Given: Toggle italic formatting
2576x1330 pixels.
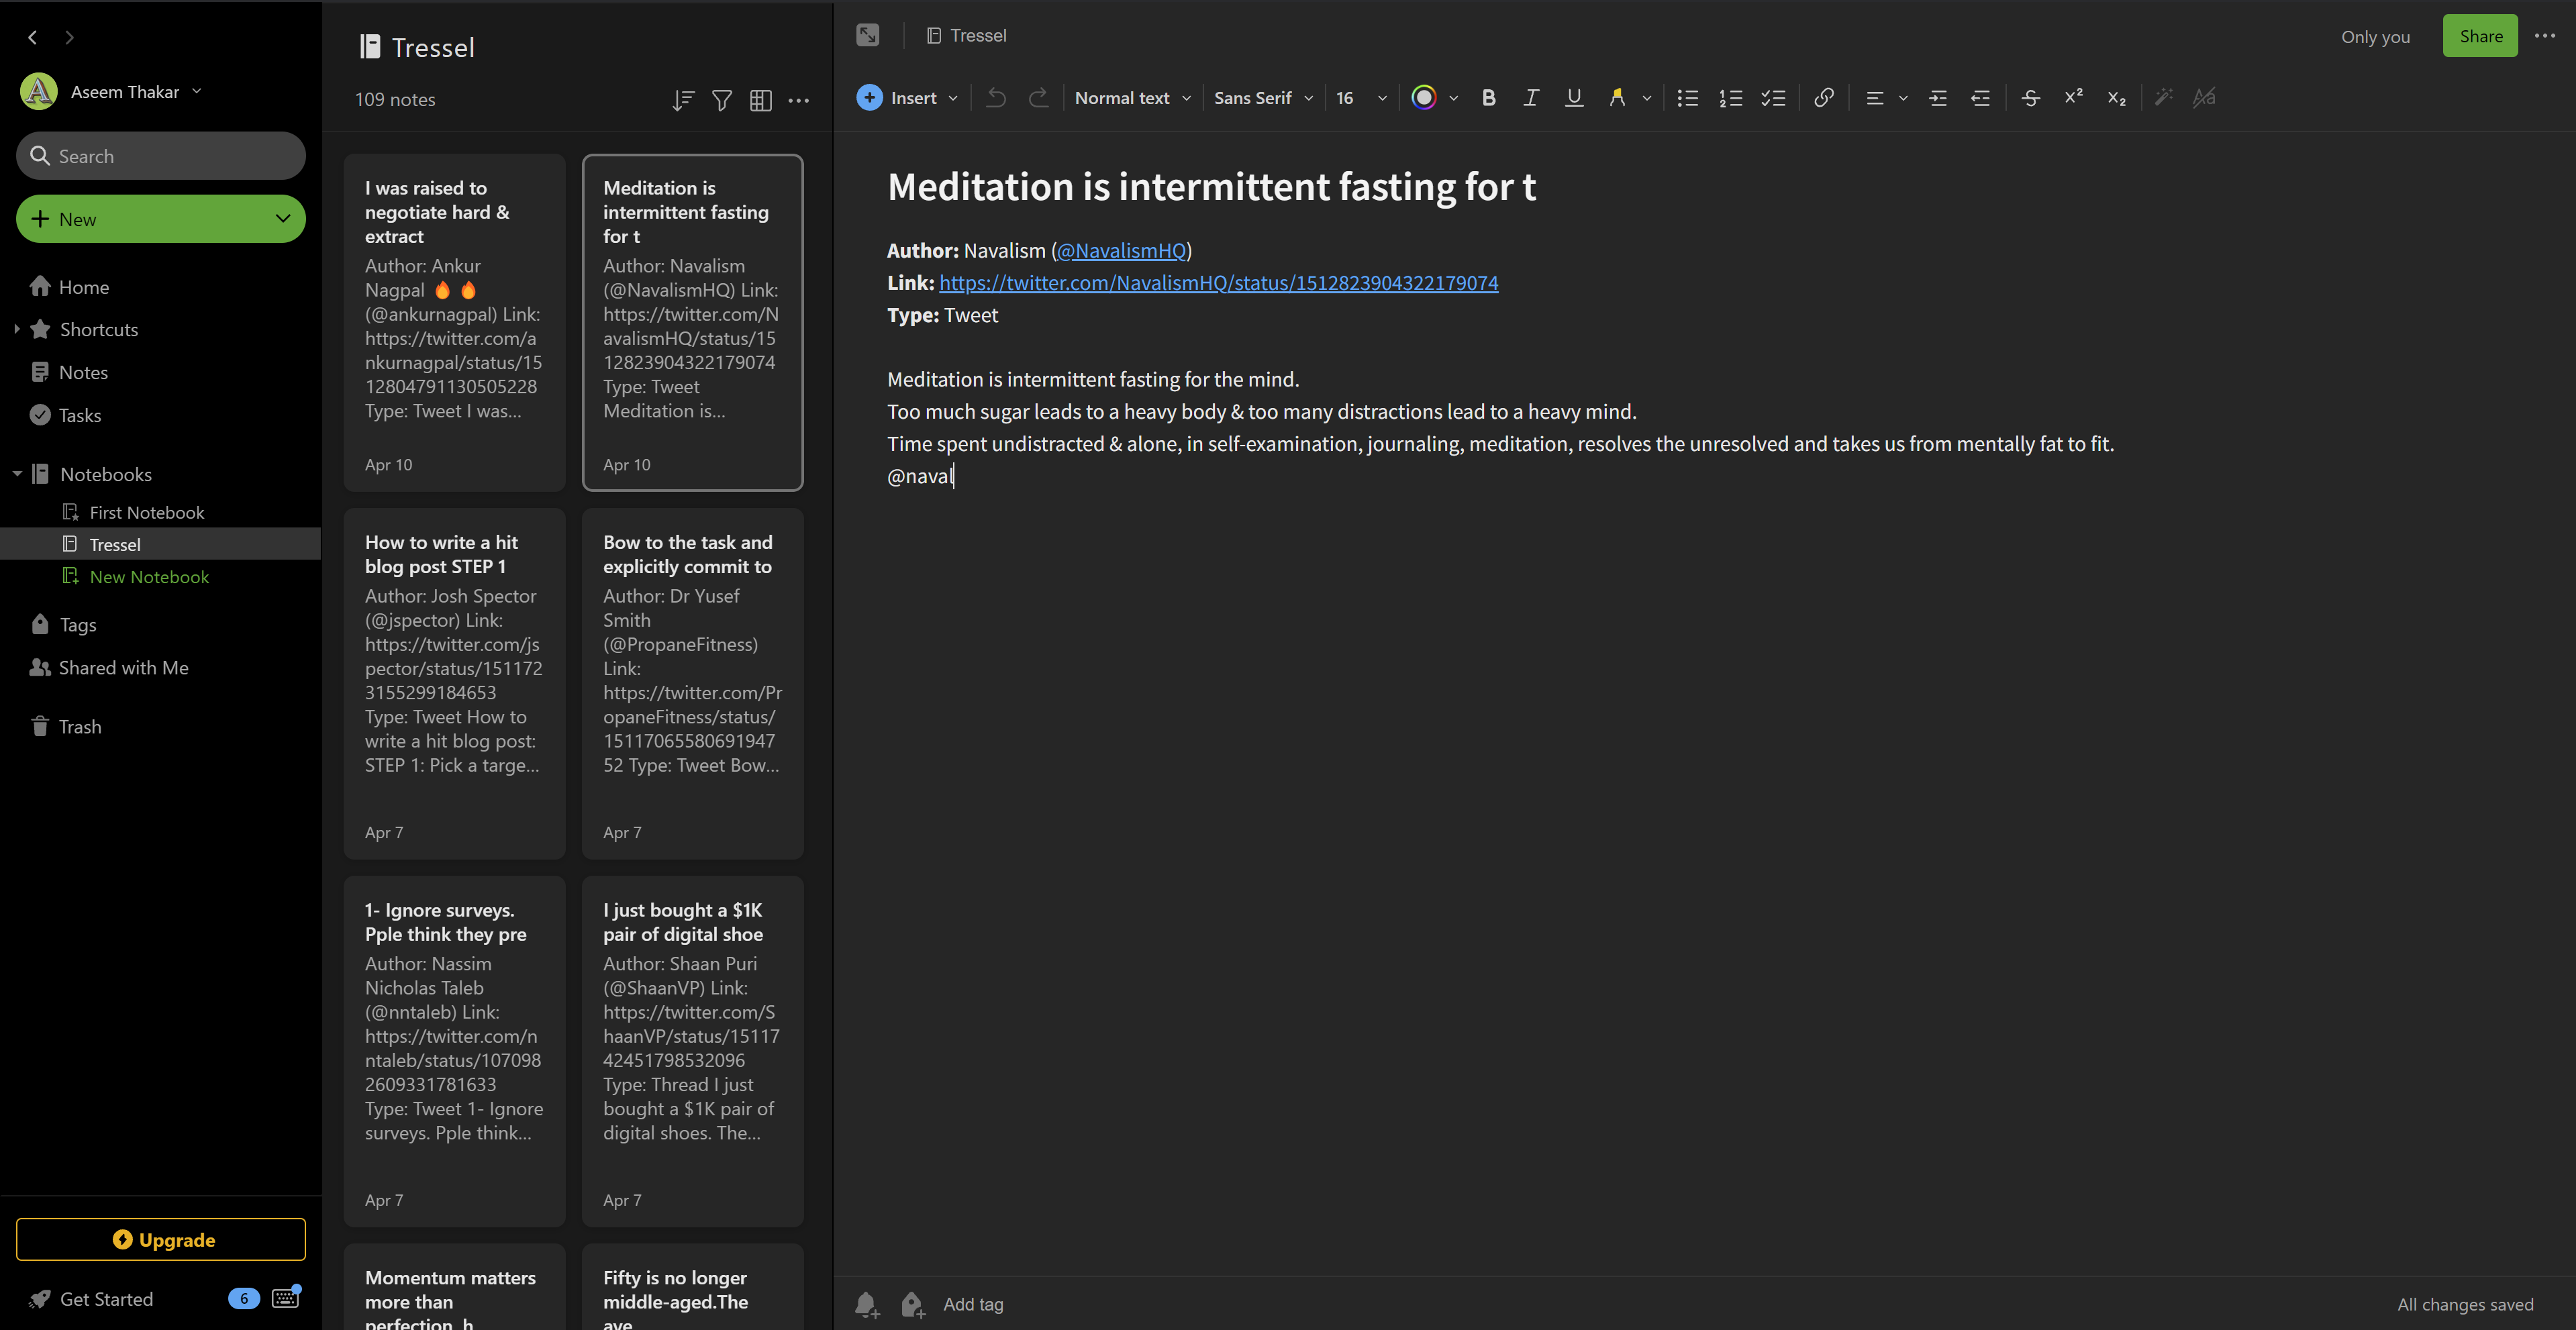Looking at the screenshot, I should [1530, 97].
